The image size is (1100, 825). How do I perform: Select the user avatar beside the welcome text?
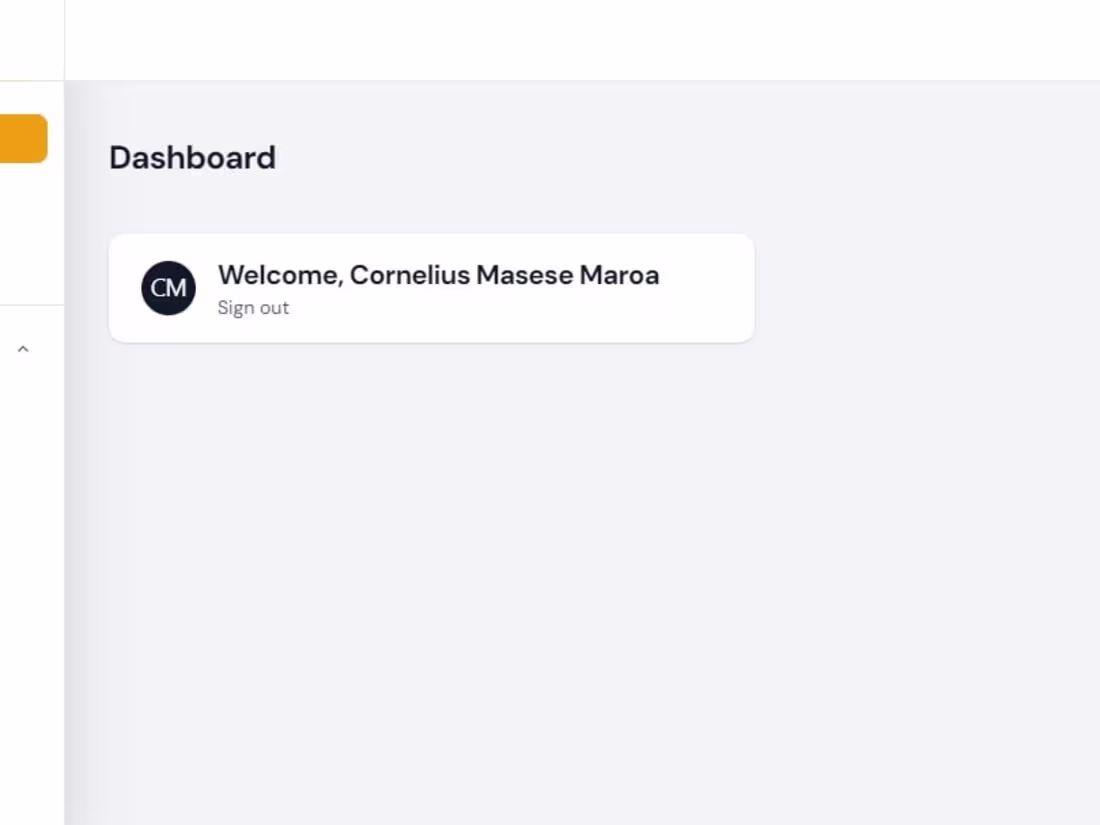[168, 288]
